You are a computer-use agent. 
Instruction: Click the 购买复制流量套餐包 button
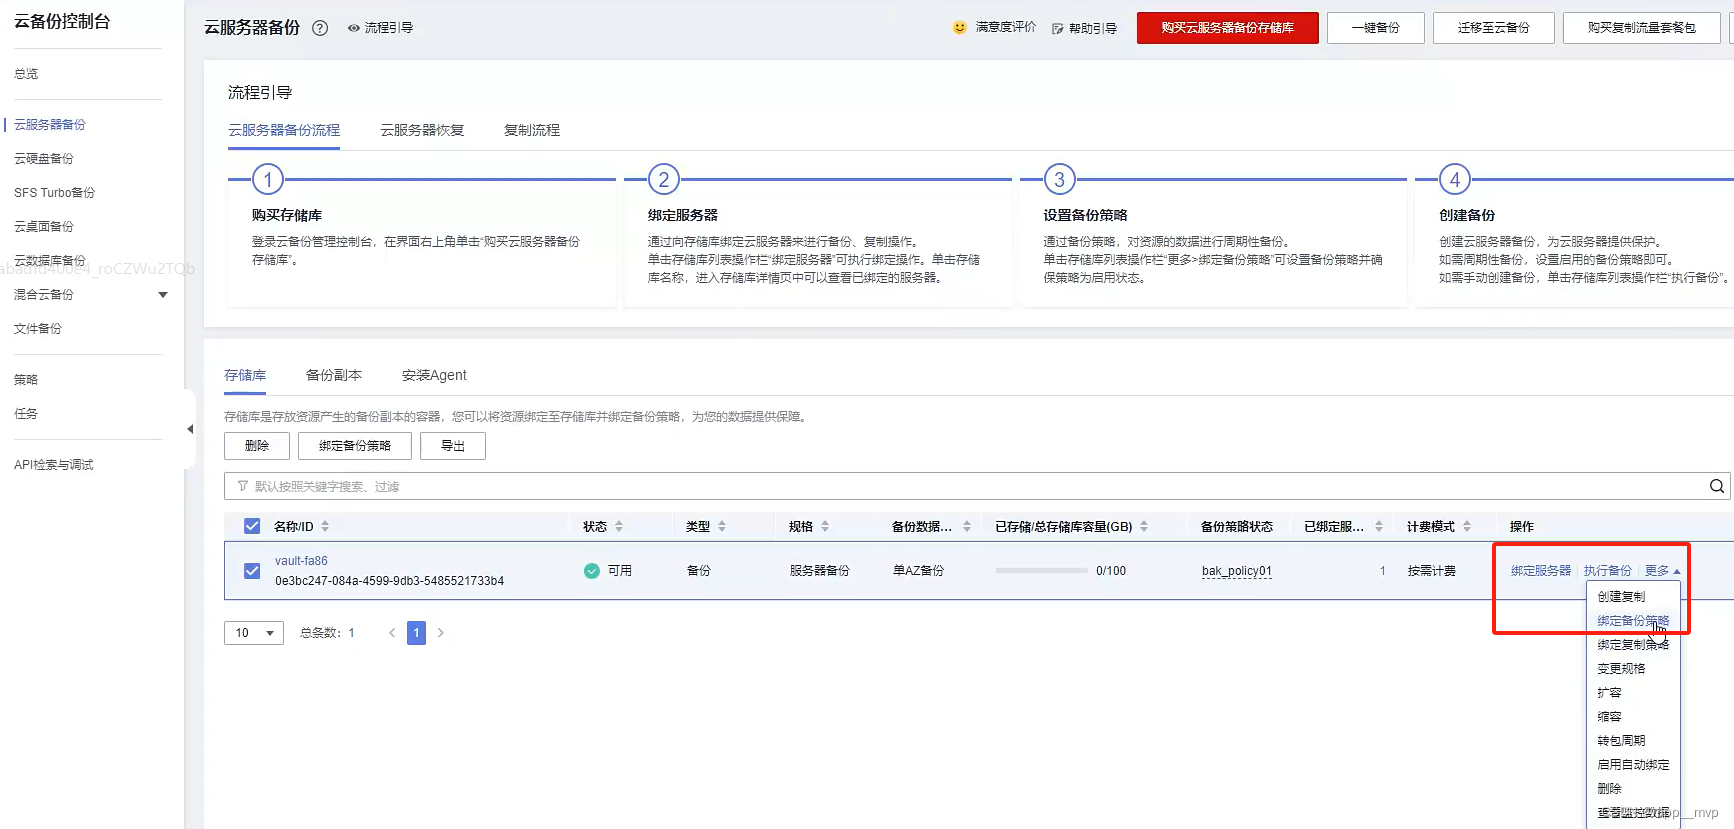(1642, 28)
